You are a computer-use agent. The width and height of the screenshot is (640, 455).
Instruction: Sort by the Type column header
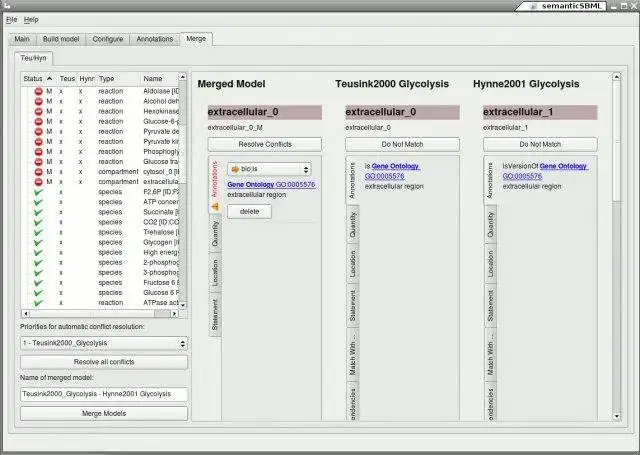pyautogui.click(x=118, y=78)
